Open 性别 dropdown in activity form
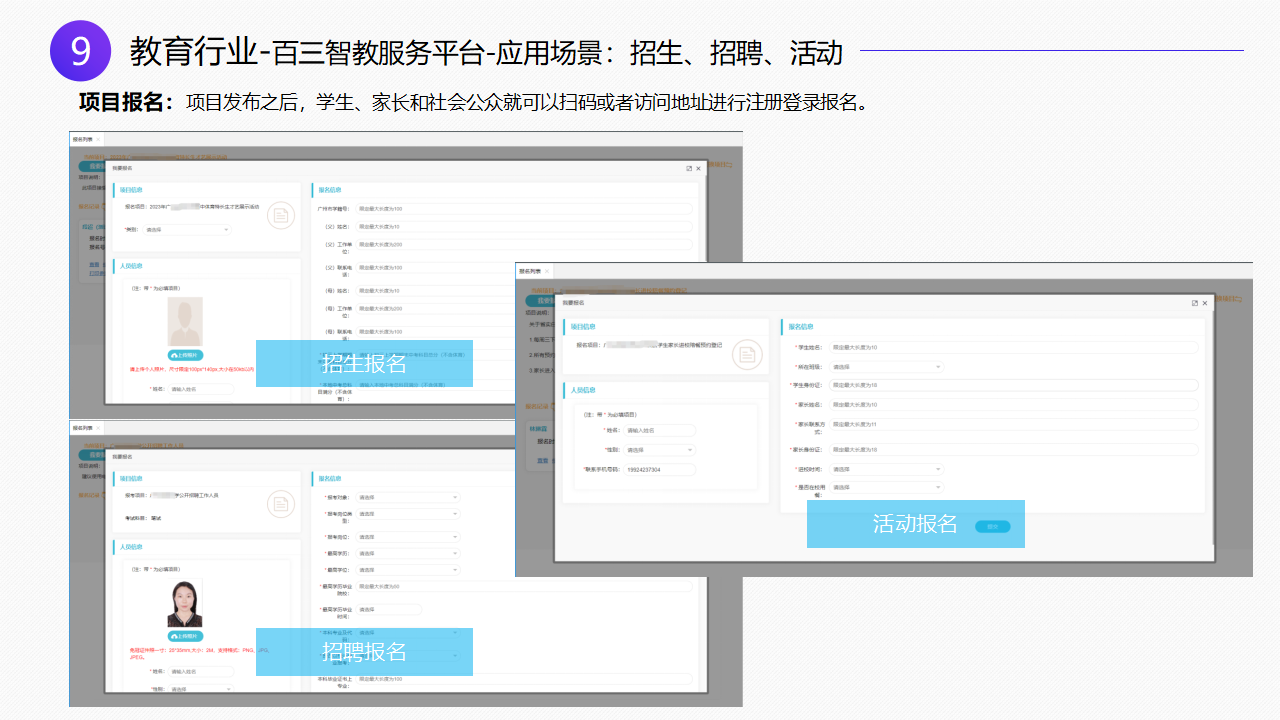The image size is (1280, 720). point(659,450)
